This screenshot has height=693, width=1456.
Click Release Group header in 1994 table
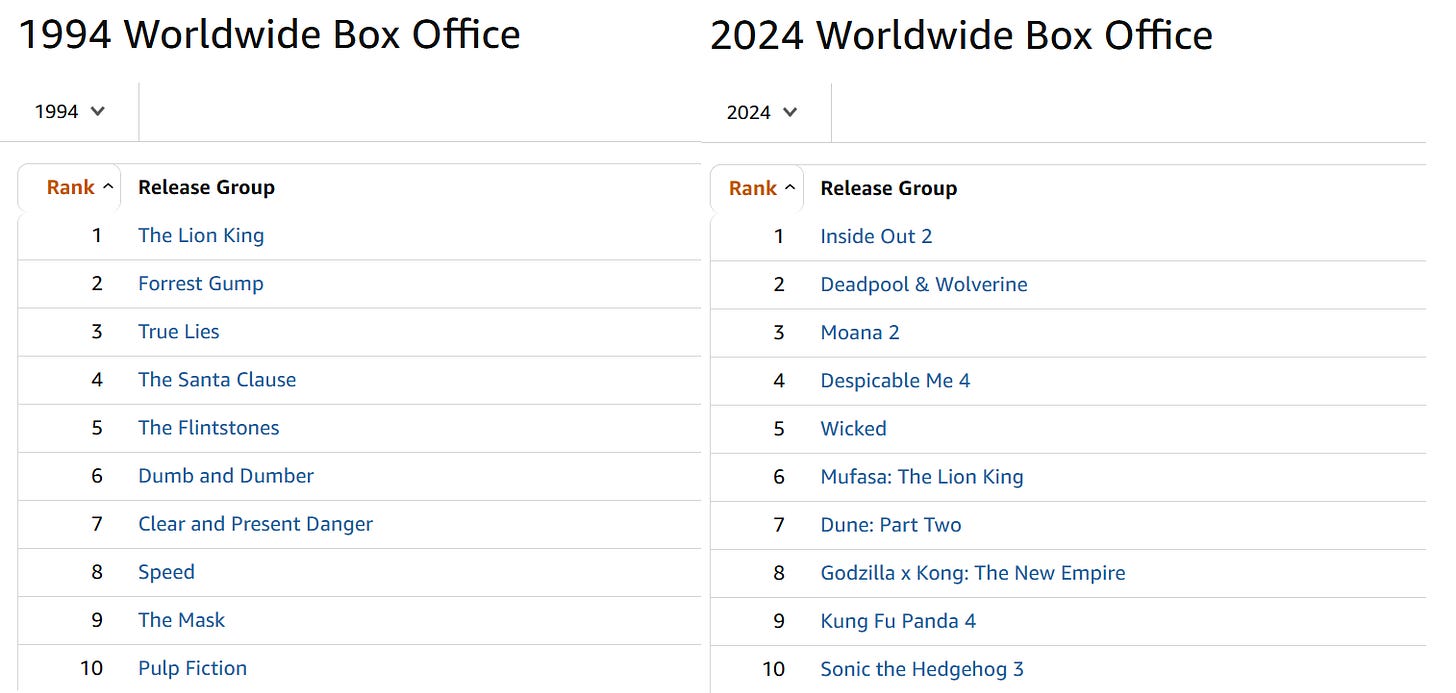click(206, 187)
